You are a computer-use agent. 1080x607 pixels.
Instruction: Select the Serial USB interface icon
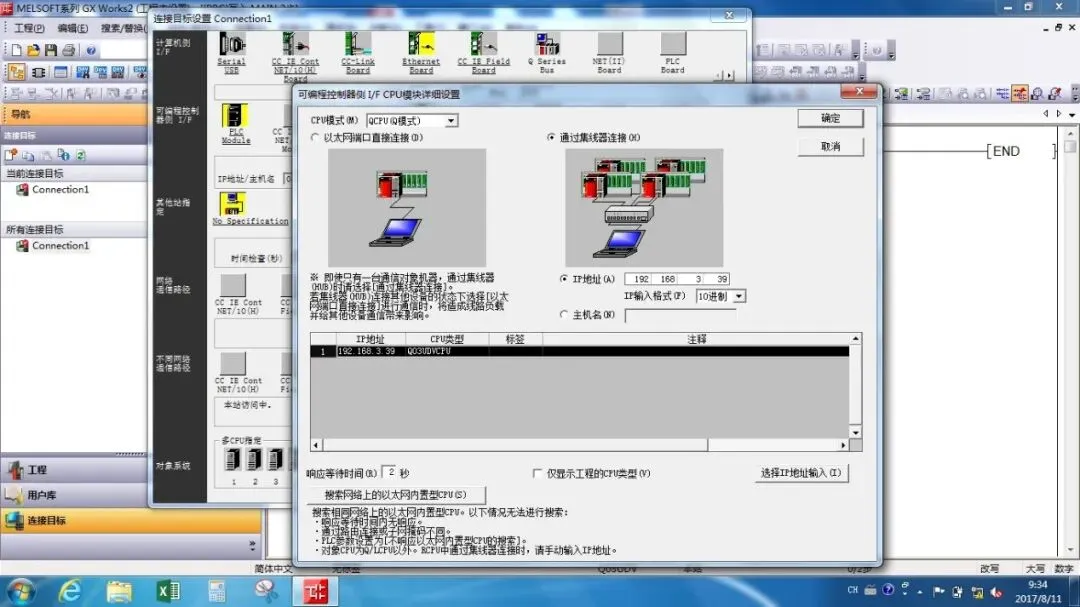[232, 45]
